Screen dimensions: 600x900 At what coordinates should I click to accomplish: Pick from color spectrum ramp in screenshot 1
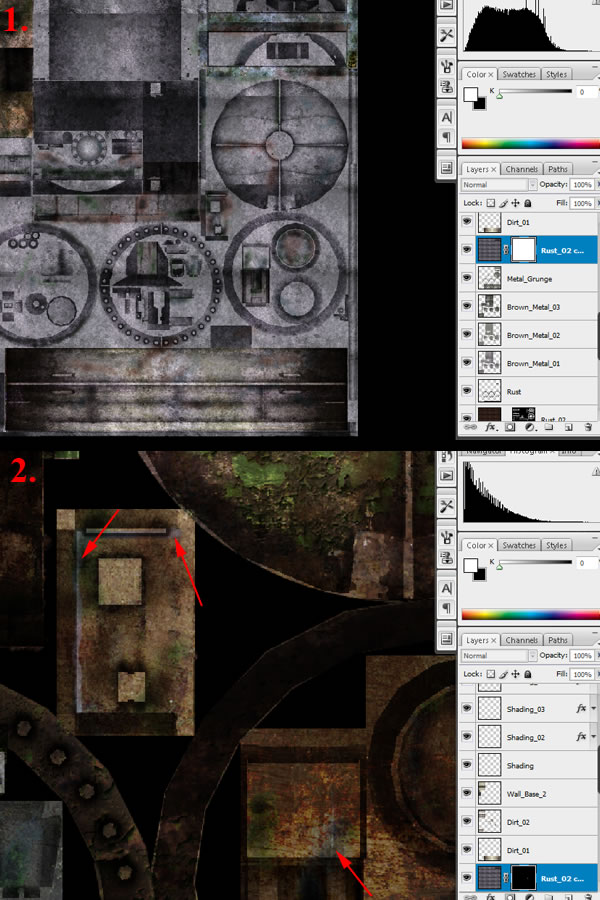pos(531,143)
